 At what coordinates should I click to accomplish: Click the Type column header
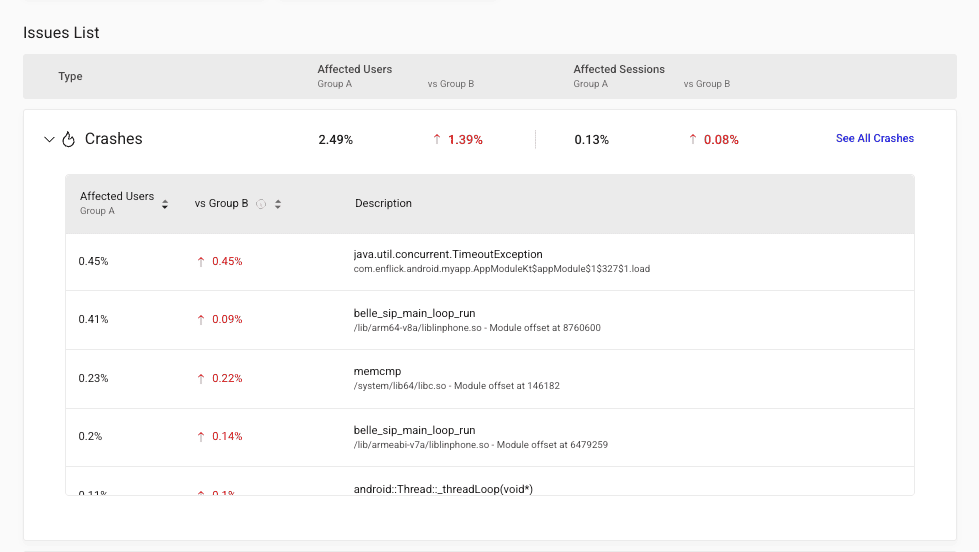pyautogui.click(x=70, y=76)
